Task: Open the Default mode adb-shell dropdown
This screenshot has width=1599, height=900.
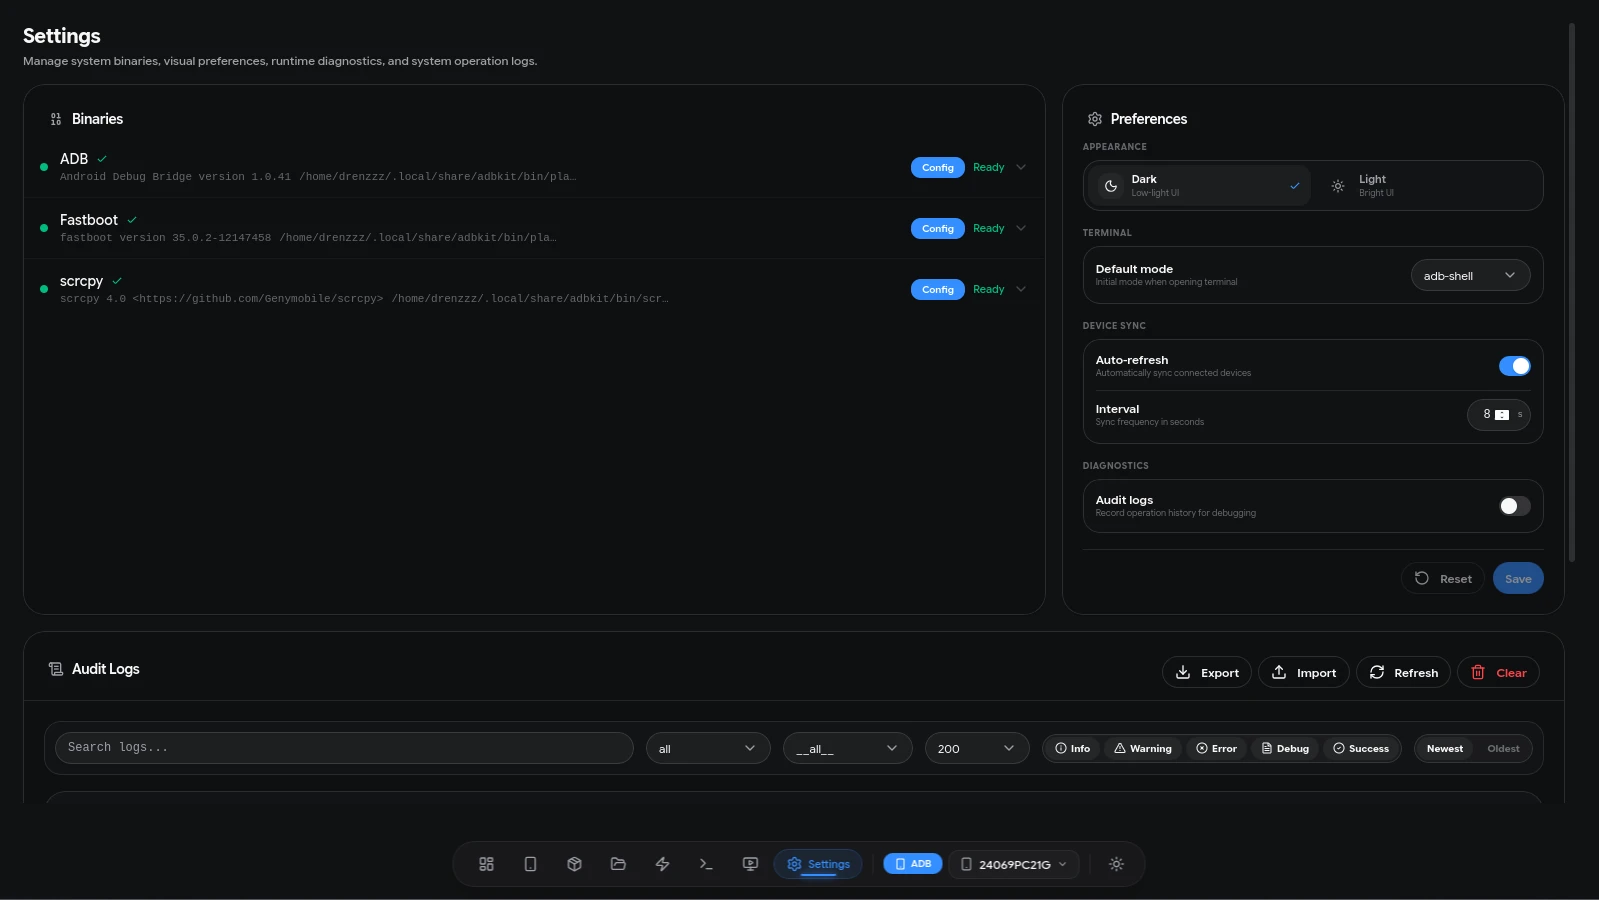Action: [x=1470, y=276]
